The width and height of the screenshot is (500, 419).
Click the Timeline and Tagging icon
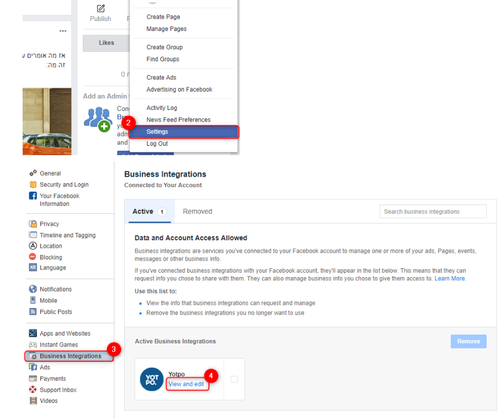pyautogui.click(x=33, y=235)
